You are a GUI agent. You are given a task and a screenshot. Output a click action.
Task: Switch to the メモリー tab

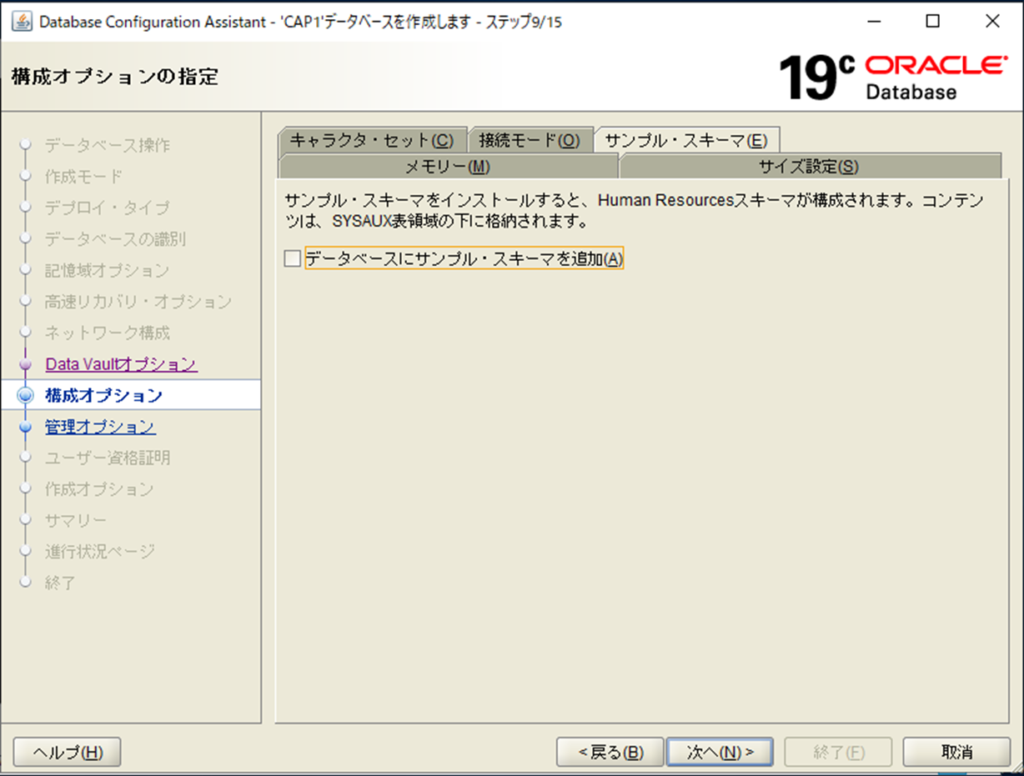(447, 167)
